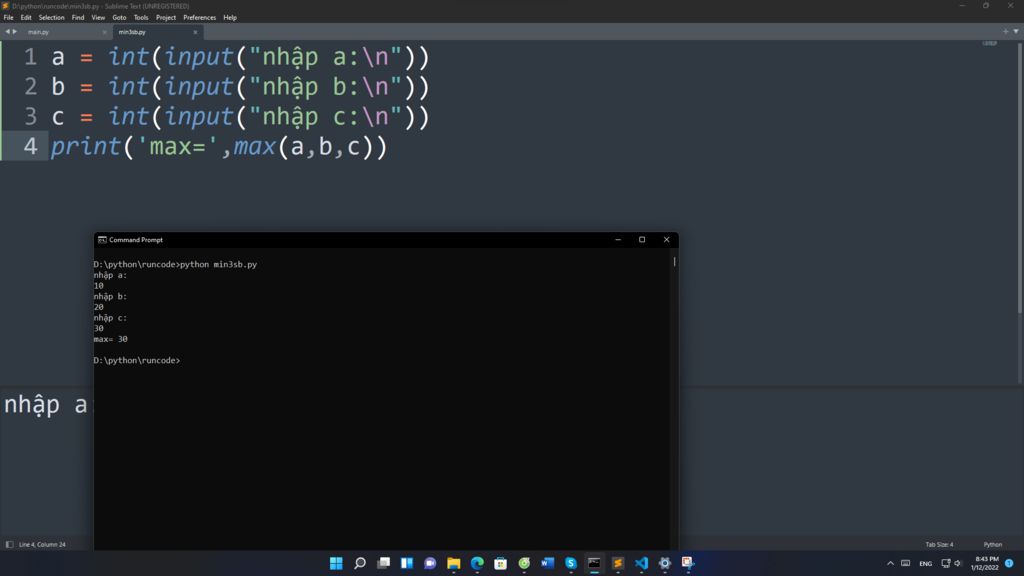
Task: Restore the Sublime Text window size
Action: coord(986,5)
